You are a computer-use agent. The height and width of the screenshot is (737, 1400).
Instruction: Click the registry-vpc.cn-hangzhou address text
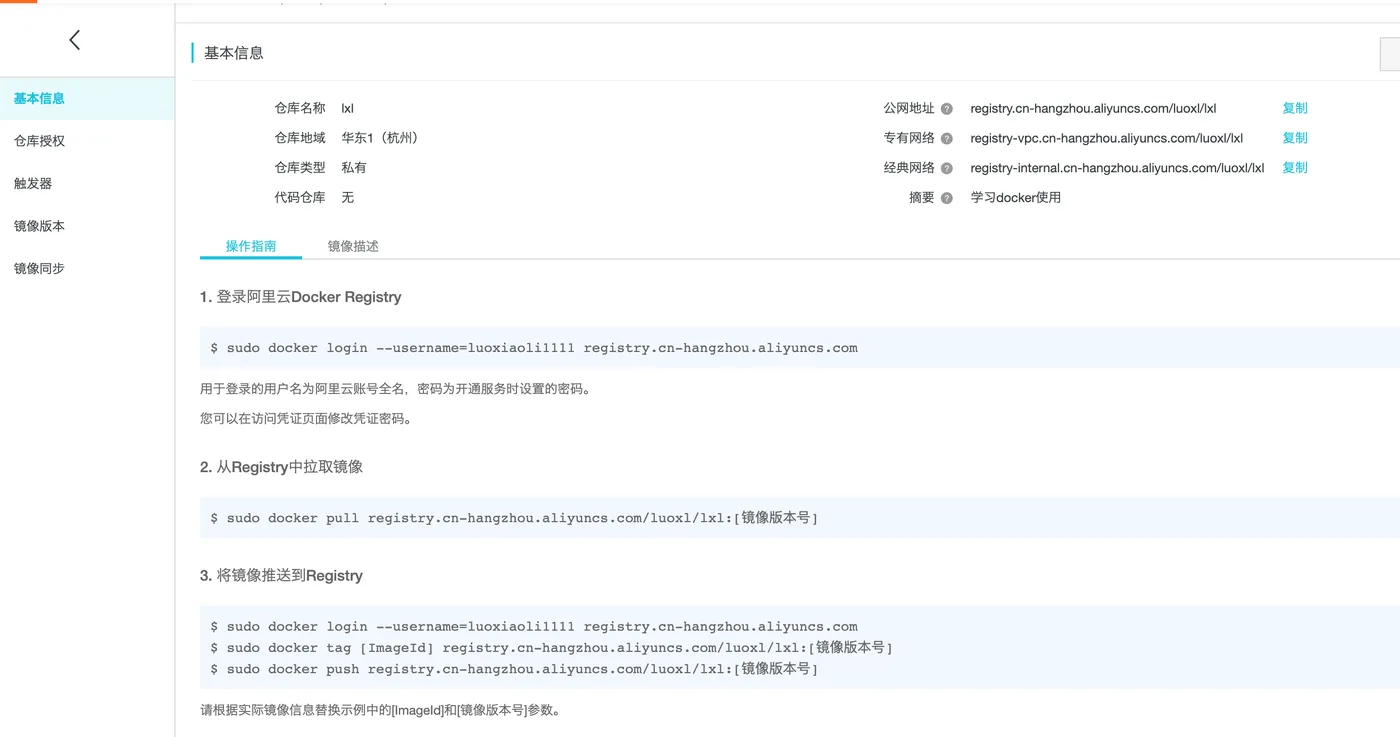1106,138
